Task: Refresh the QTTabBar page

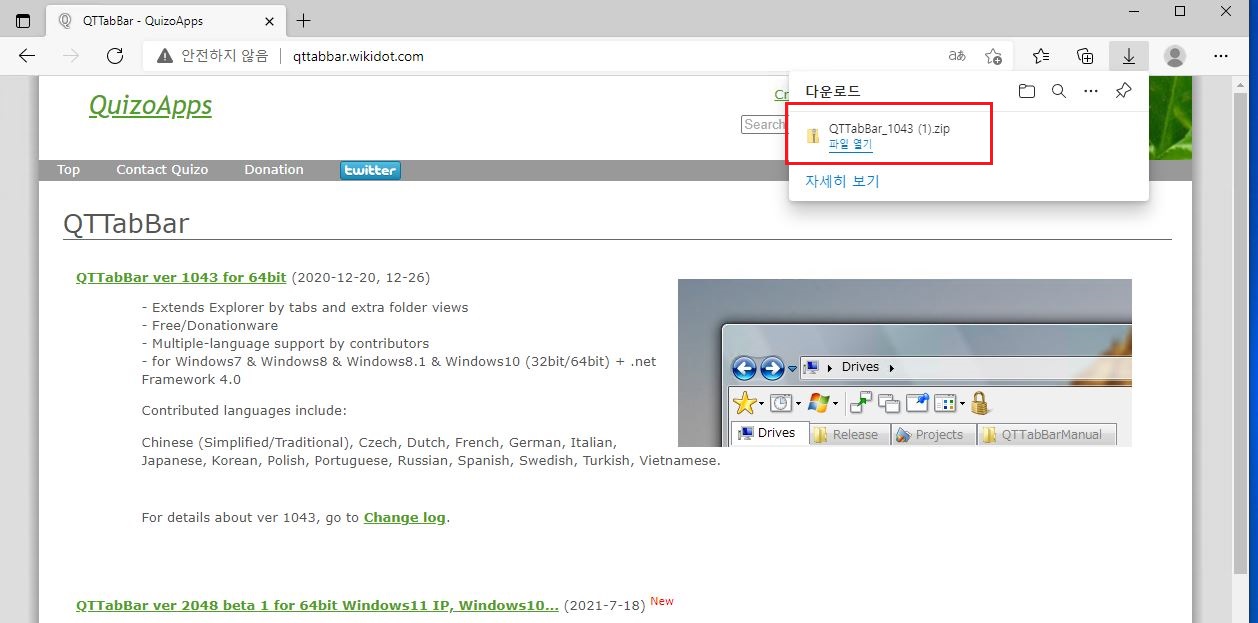Action: (115, 56)
